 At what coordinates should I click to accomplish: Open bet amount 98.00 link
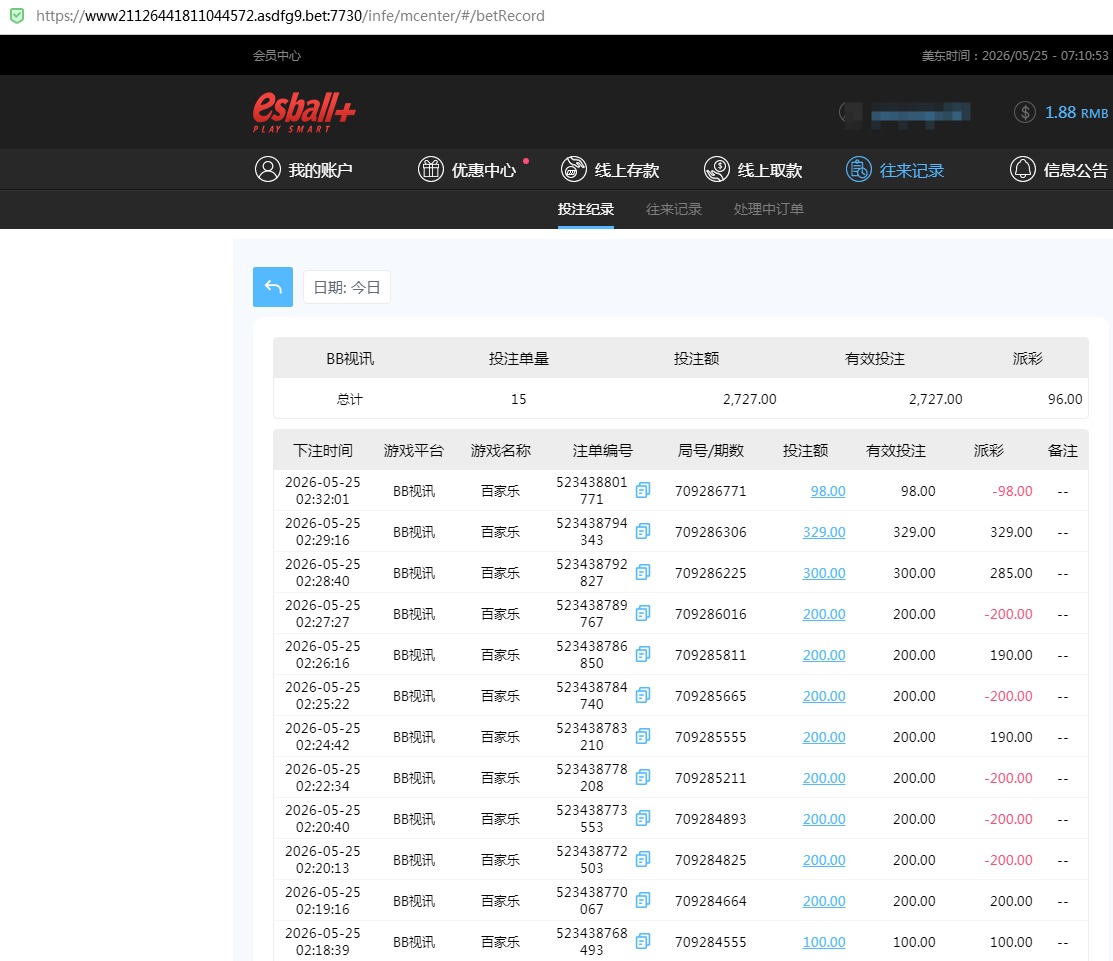pyautogui.click(x=828, y=491)
